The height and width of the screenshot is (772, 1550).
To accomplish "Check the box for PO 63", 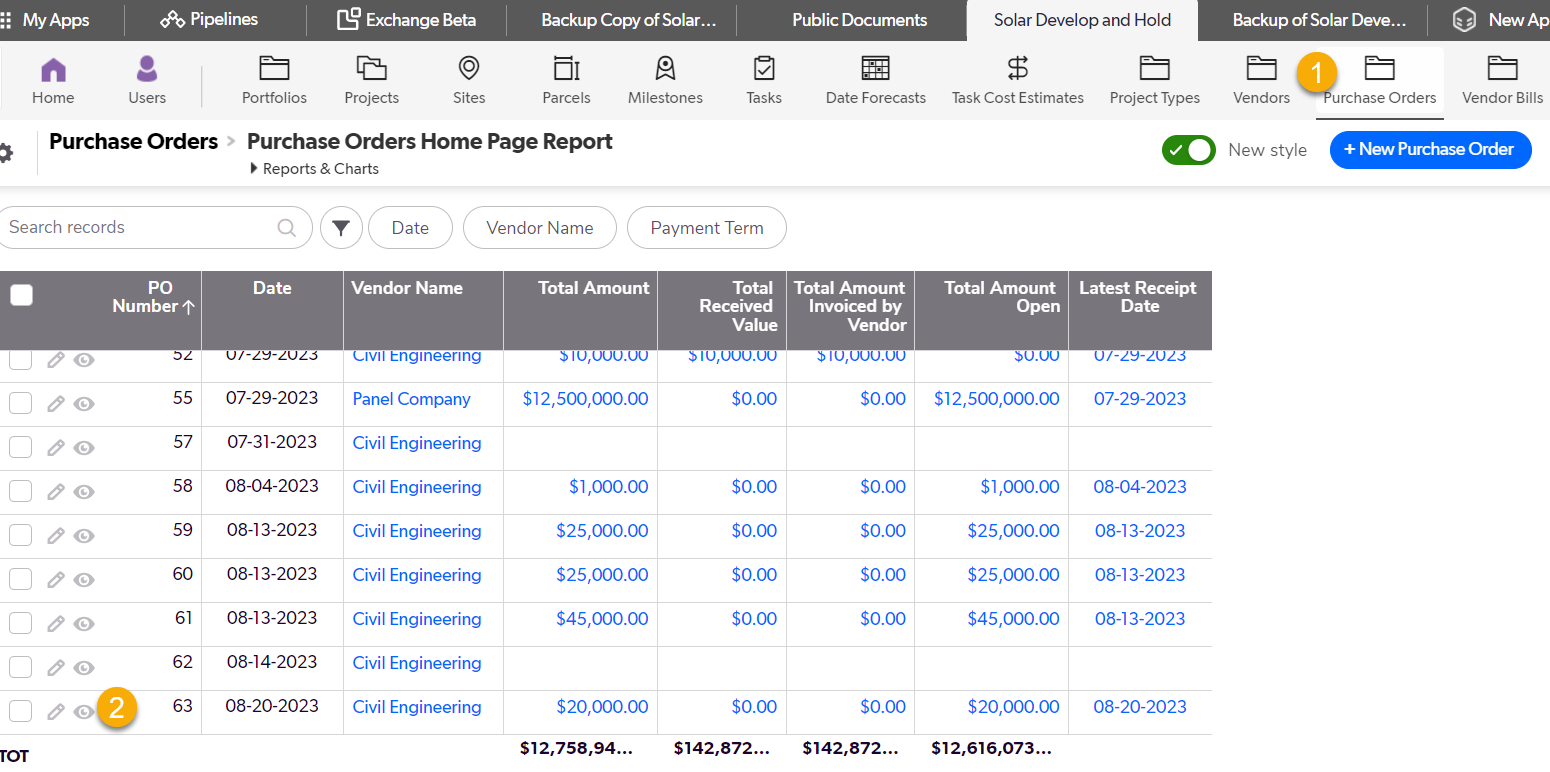I will pyautogui.click(x=20, y=711).
